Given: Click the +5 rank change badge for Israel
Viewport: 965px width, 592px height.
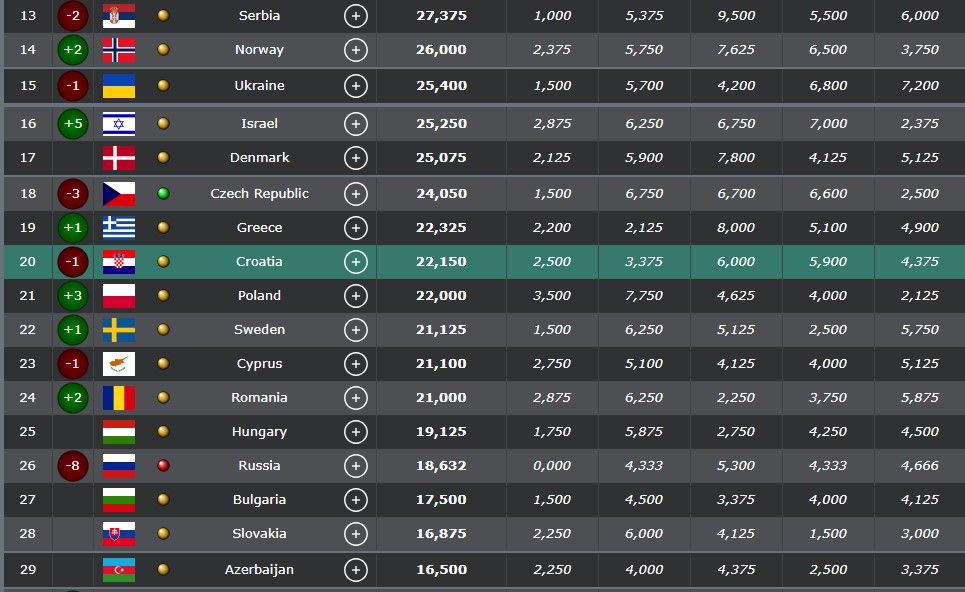Looking at the screenshot, I should point(73,124).
